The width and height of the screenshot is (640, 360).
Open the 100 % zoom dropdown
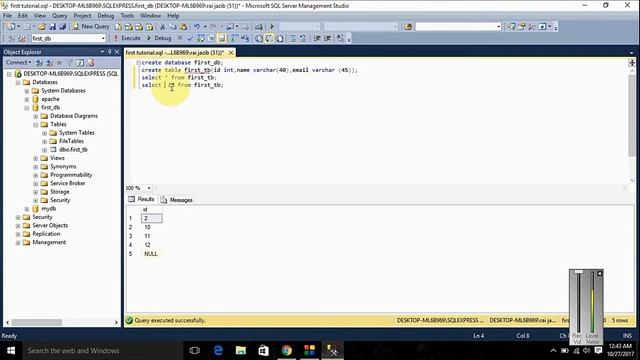point(149,188)
